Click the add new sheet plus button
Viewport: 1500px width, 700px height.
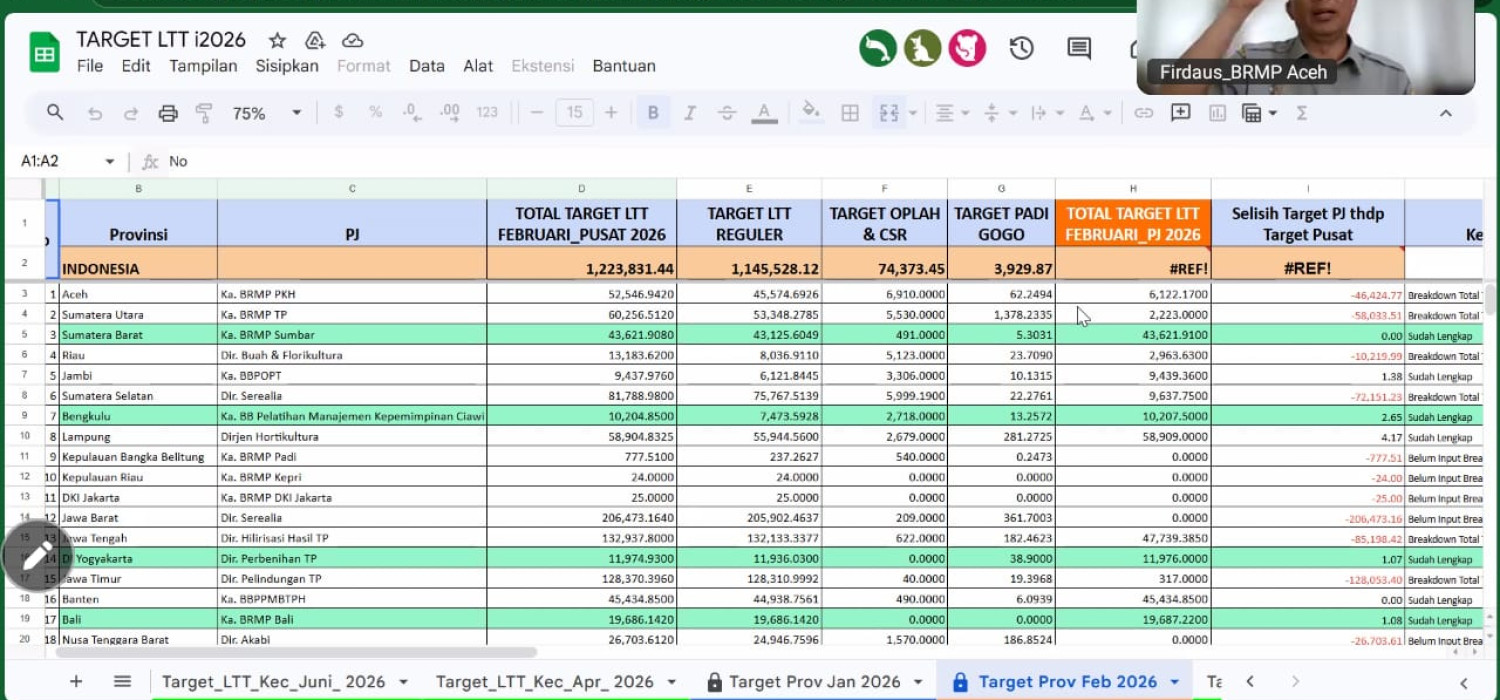click(x=76, y=682)
